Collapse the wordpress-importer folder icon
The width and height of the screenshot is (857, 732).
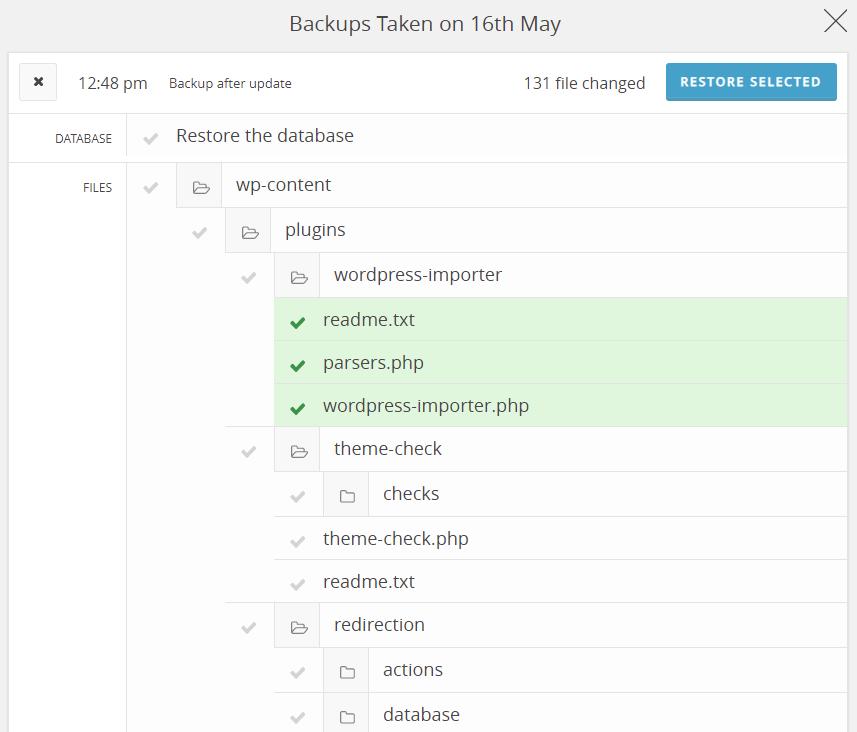[x=298, y=277]
